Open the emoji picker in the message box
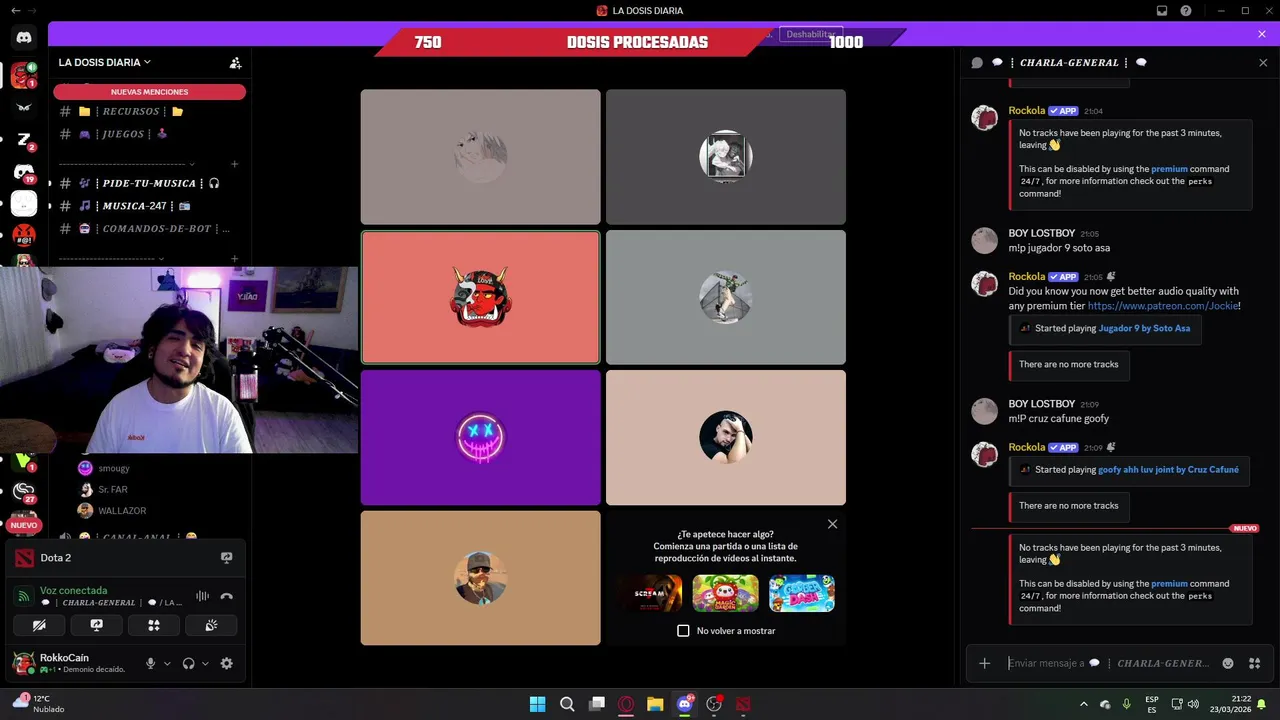The image size is (1280, 720). coord(1228,663)
